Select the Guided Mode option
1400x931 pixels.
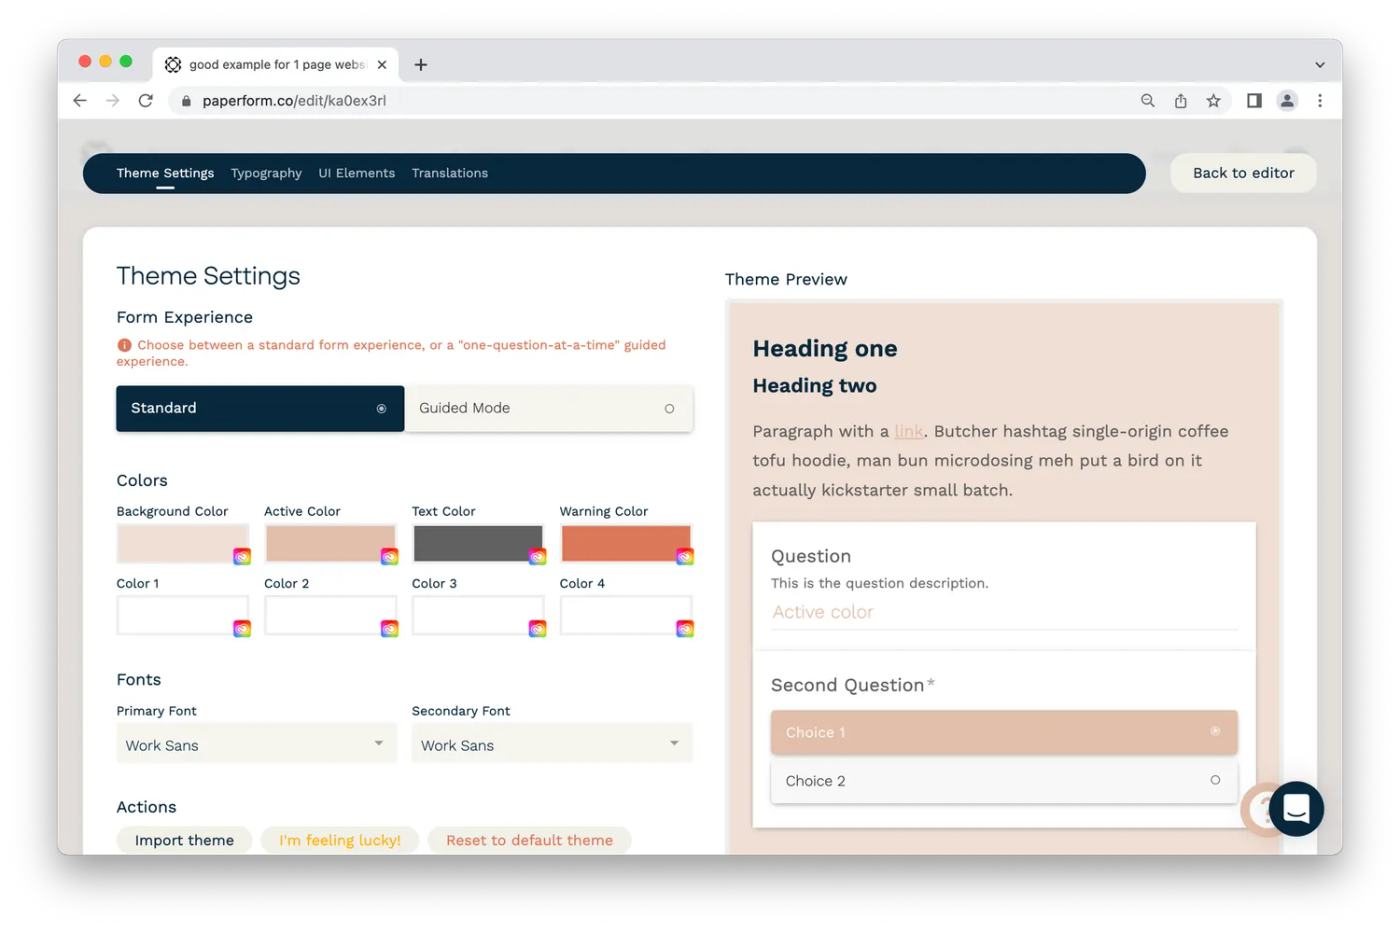click(x=549, y=409)
